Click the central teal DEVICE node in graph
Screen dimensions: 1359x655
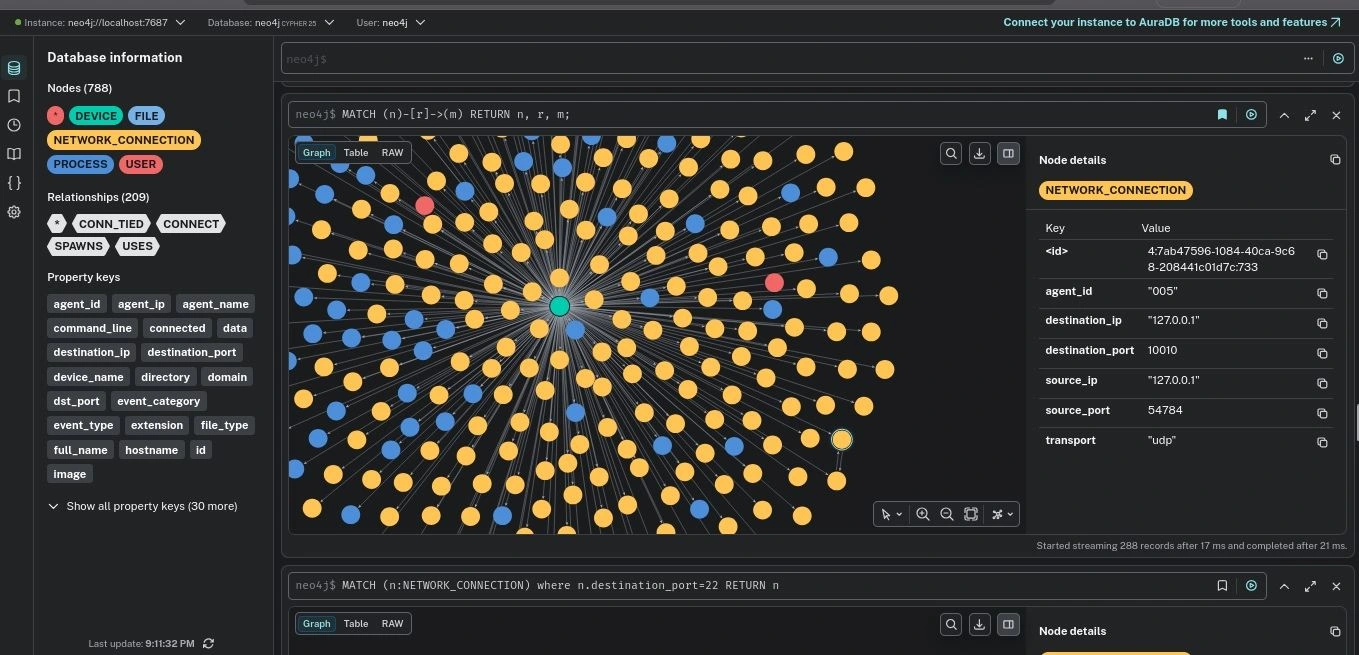tap(560, 306)
